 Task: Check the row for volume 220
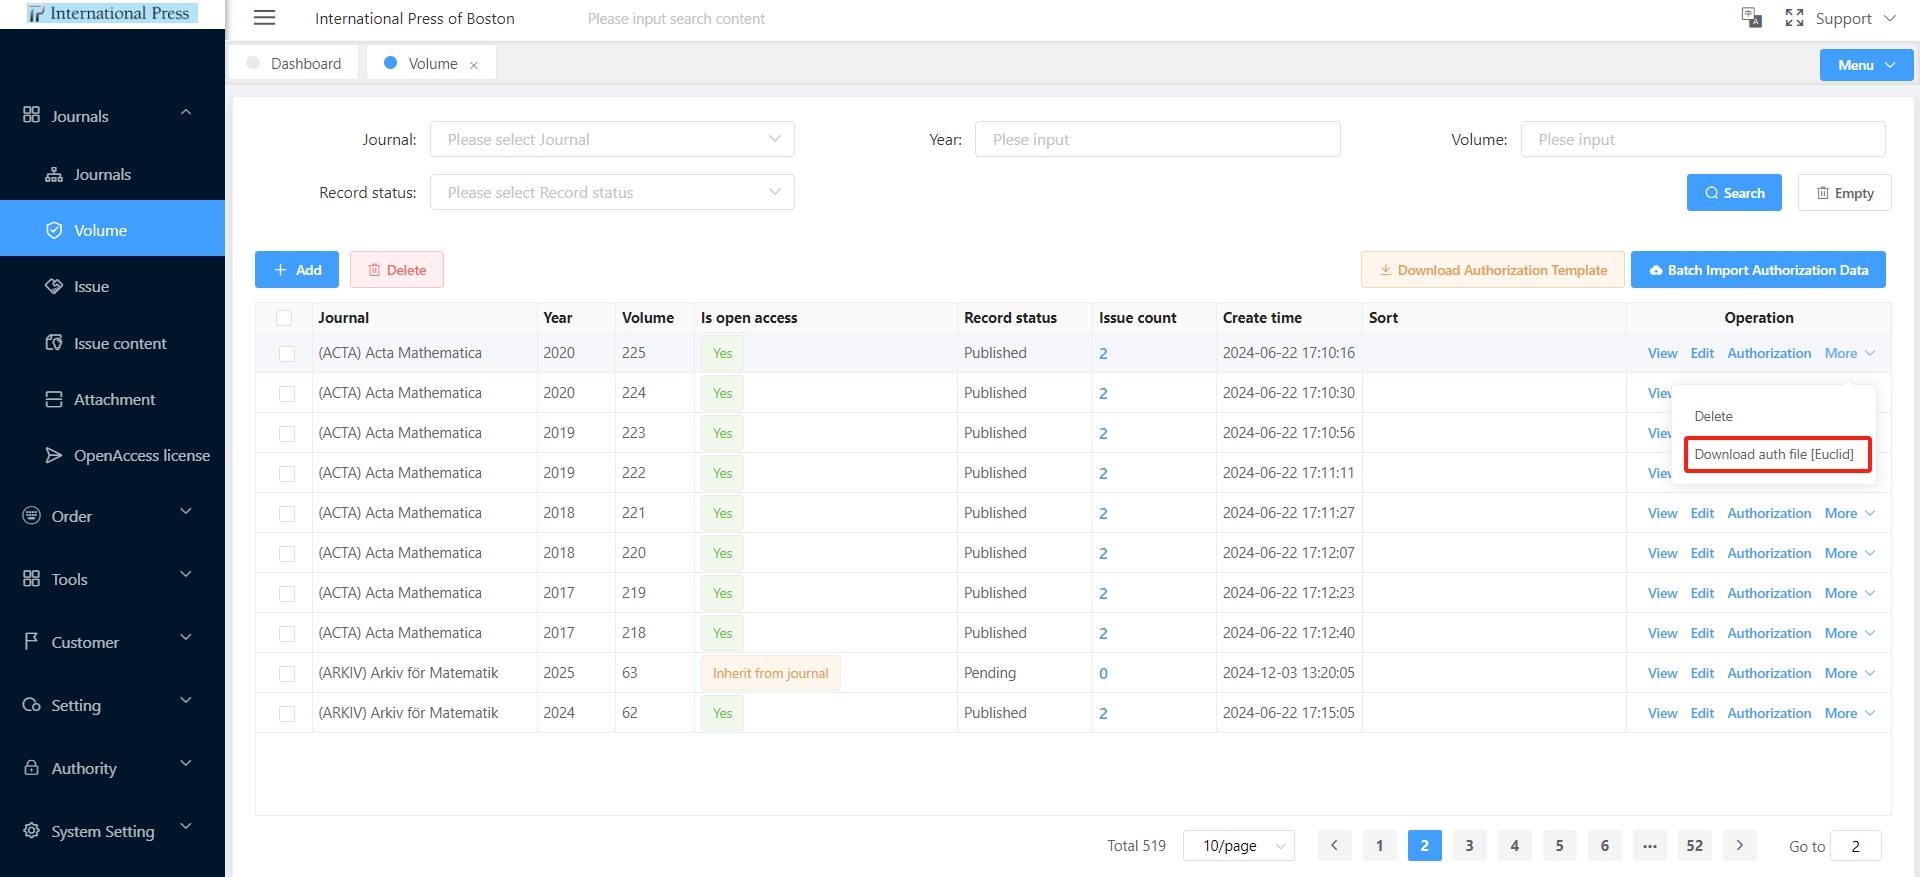(287, 554)
